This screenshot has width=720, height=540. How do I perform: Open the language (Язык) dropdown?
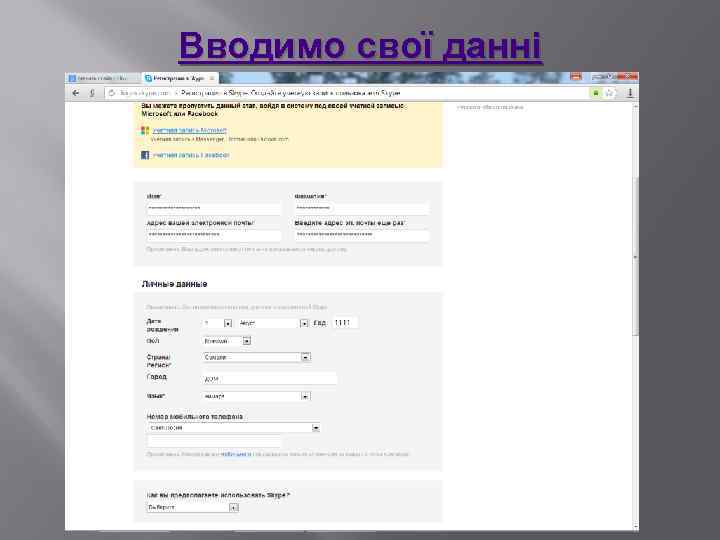(x=257, y=396)
